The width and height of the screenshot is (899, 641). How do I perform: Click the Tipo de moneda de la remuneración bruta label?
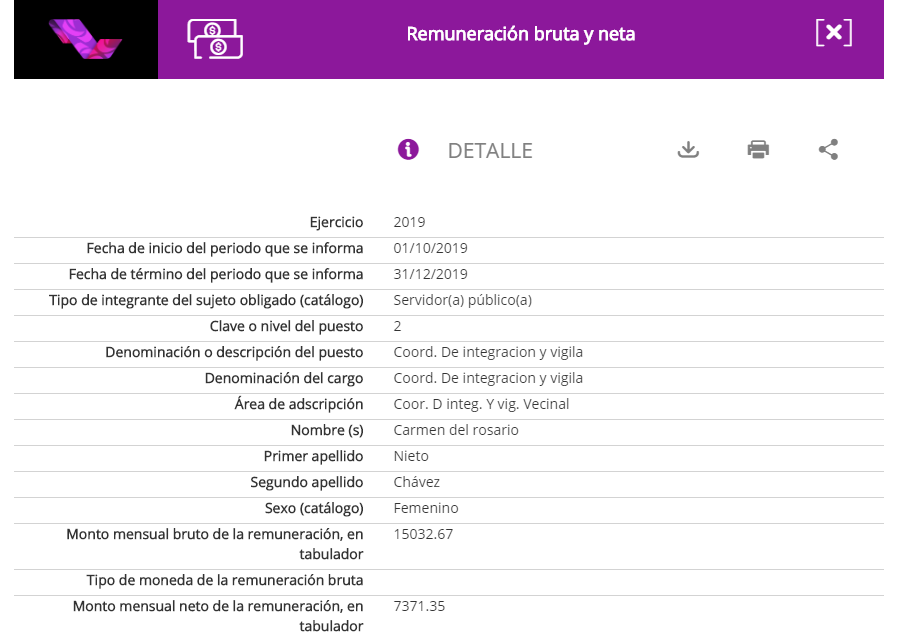[x=225, y=580]
